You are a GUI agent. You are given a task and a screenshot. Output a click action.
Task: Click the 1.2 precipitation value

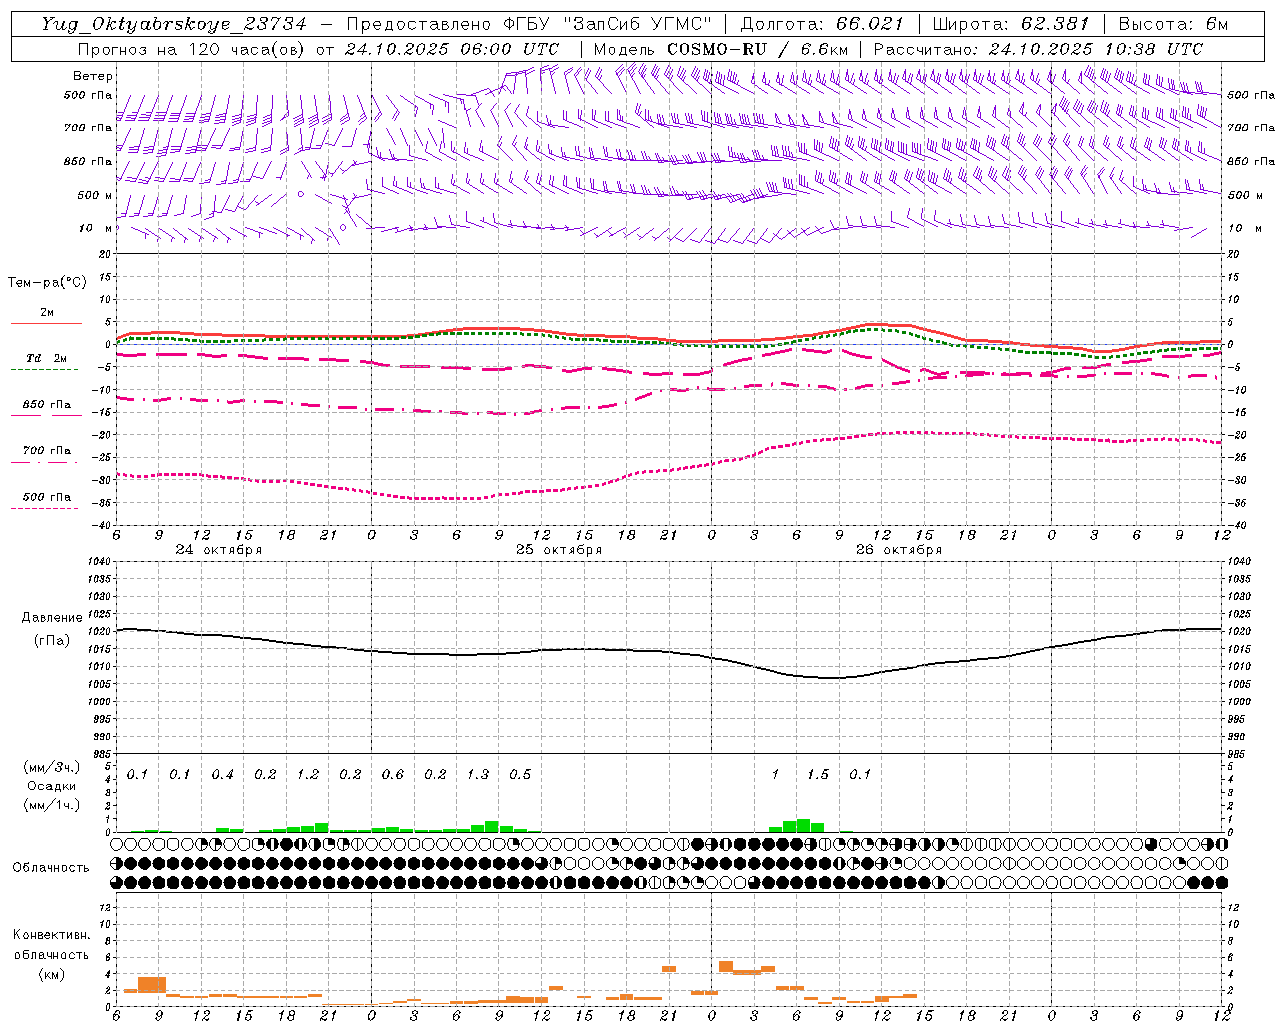coord(307,775)
